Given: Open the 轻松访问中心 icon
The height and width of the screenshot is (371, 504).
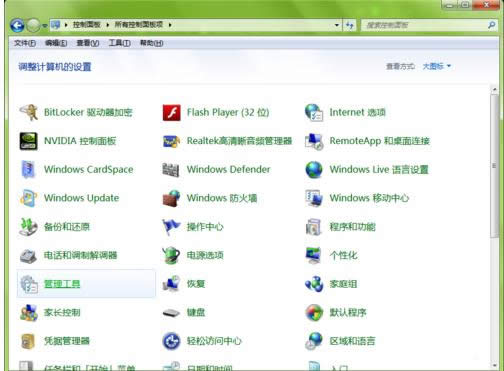Looking at the screenshot, I should point(171,341).
